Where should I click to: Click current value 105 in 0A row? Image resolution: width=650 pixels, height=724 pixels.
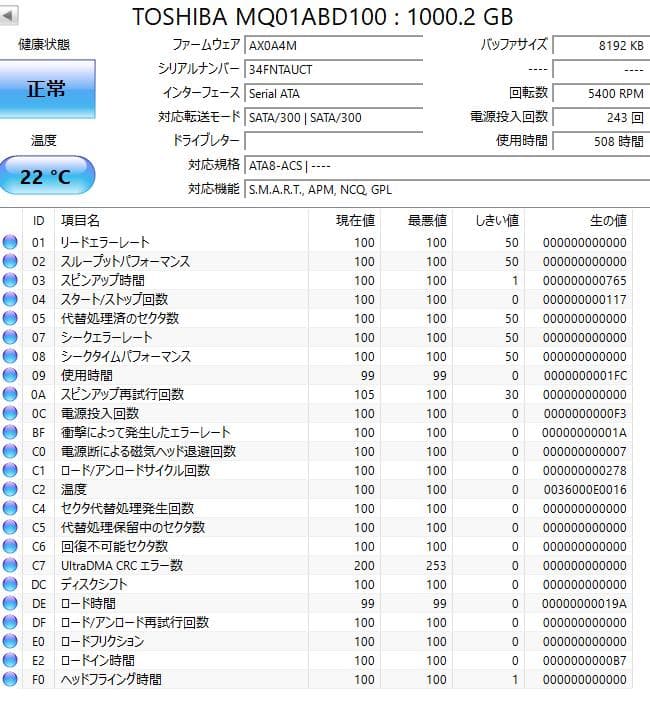(x=364, y=395)
